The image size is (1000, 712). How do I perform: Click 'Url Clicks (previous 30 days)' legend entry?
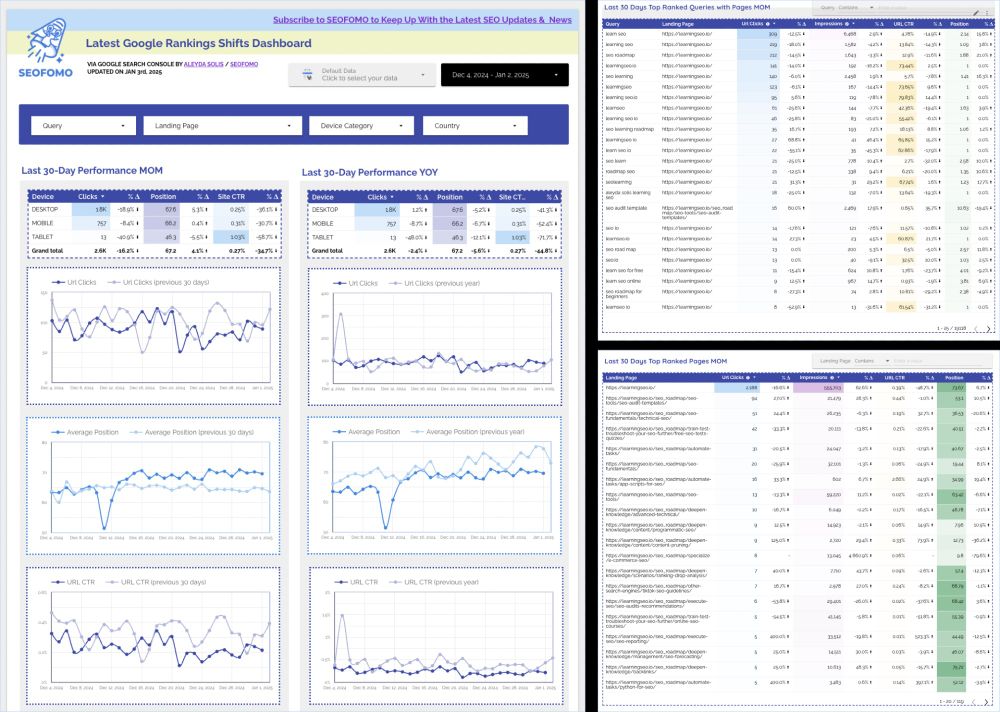[159, 282]
